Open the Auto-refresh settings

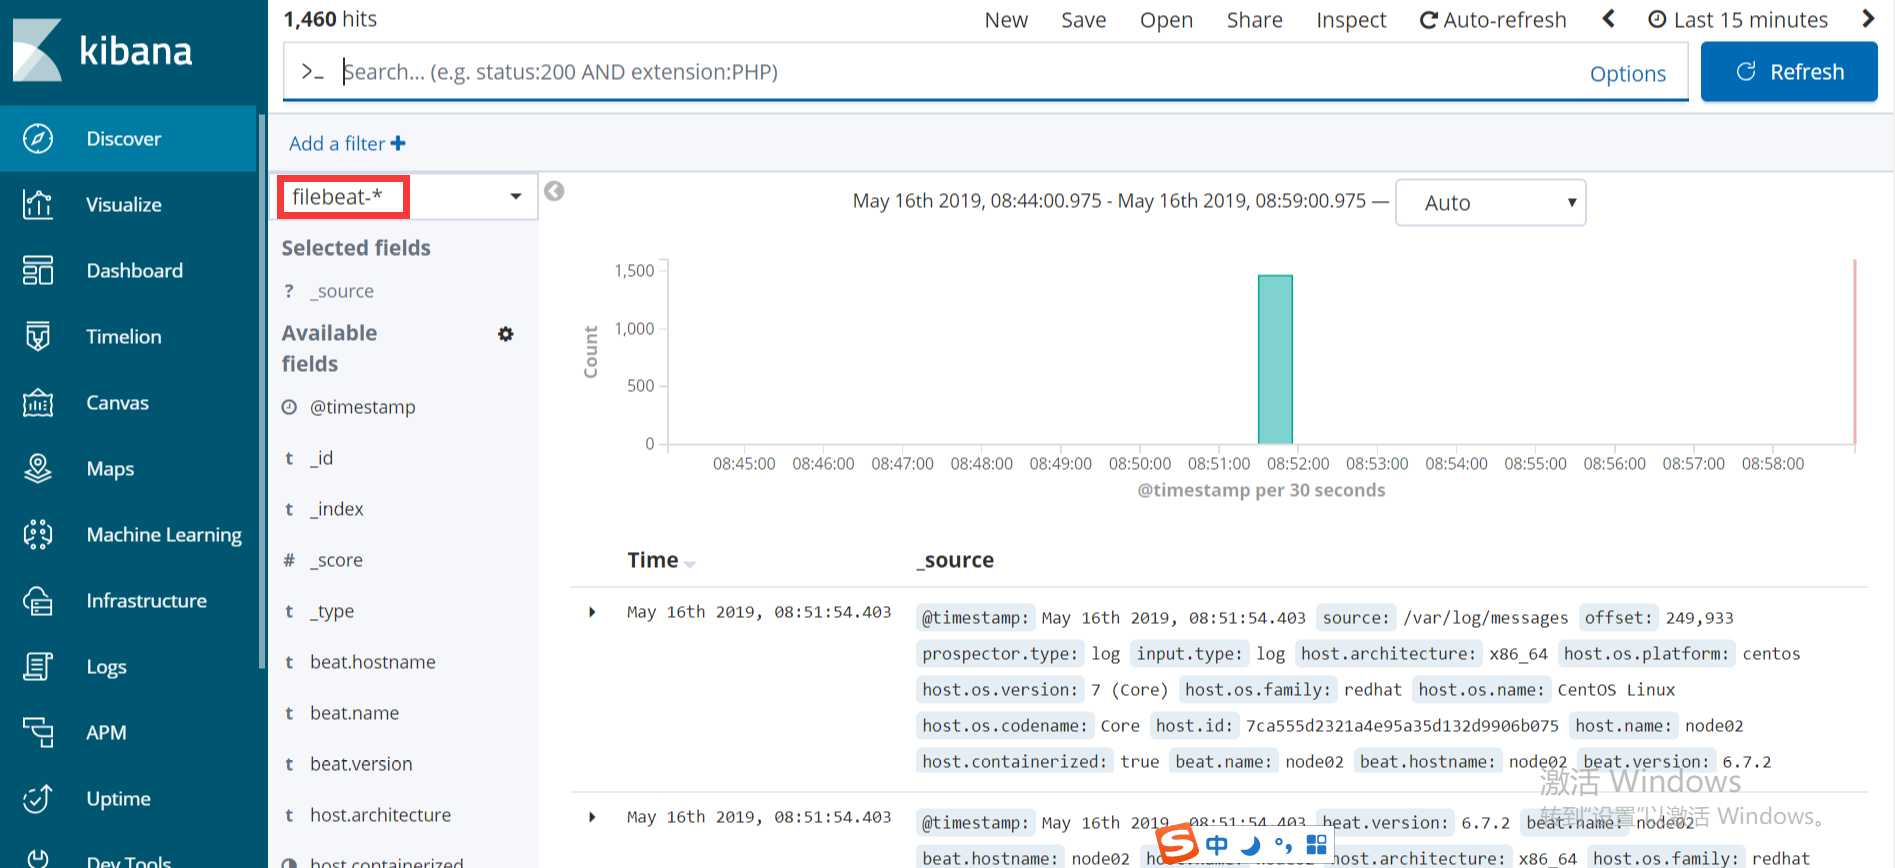coord(1493,20)
